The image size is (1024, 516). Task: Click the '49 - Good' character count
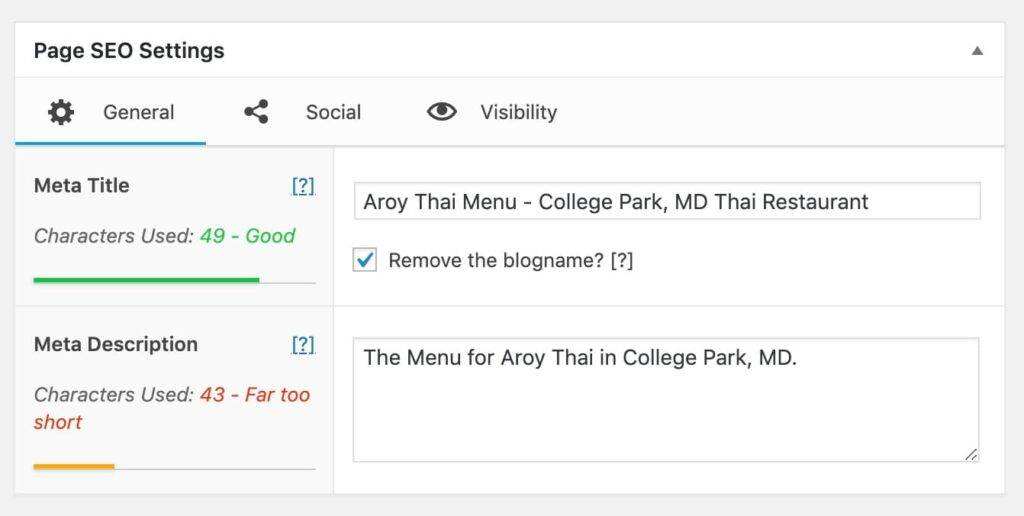click(x=247, y=236)
